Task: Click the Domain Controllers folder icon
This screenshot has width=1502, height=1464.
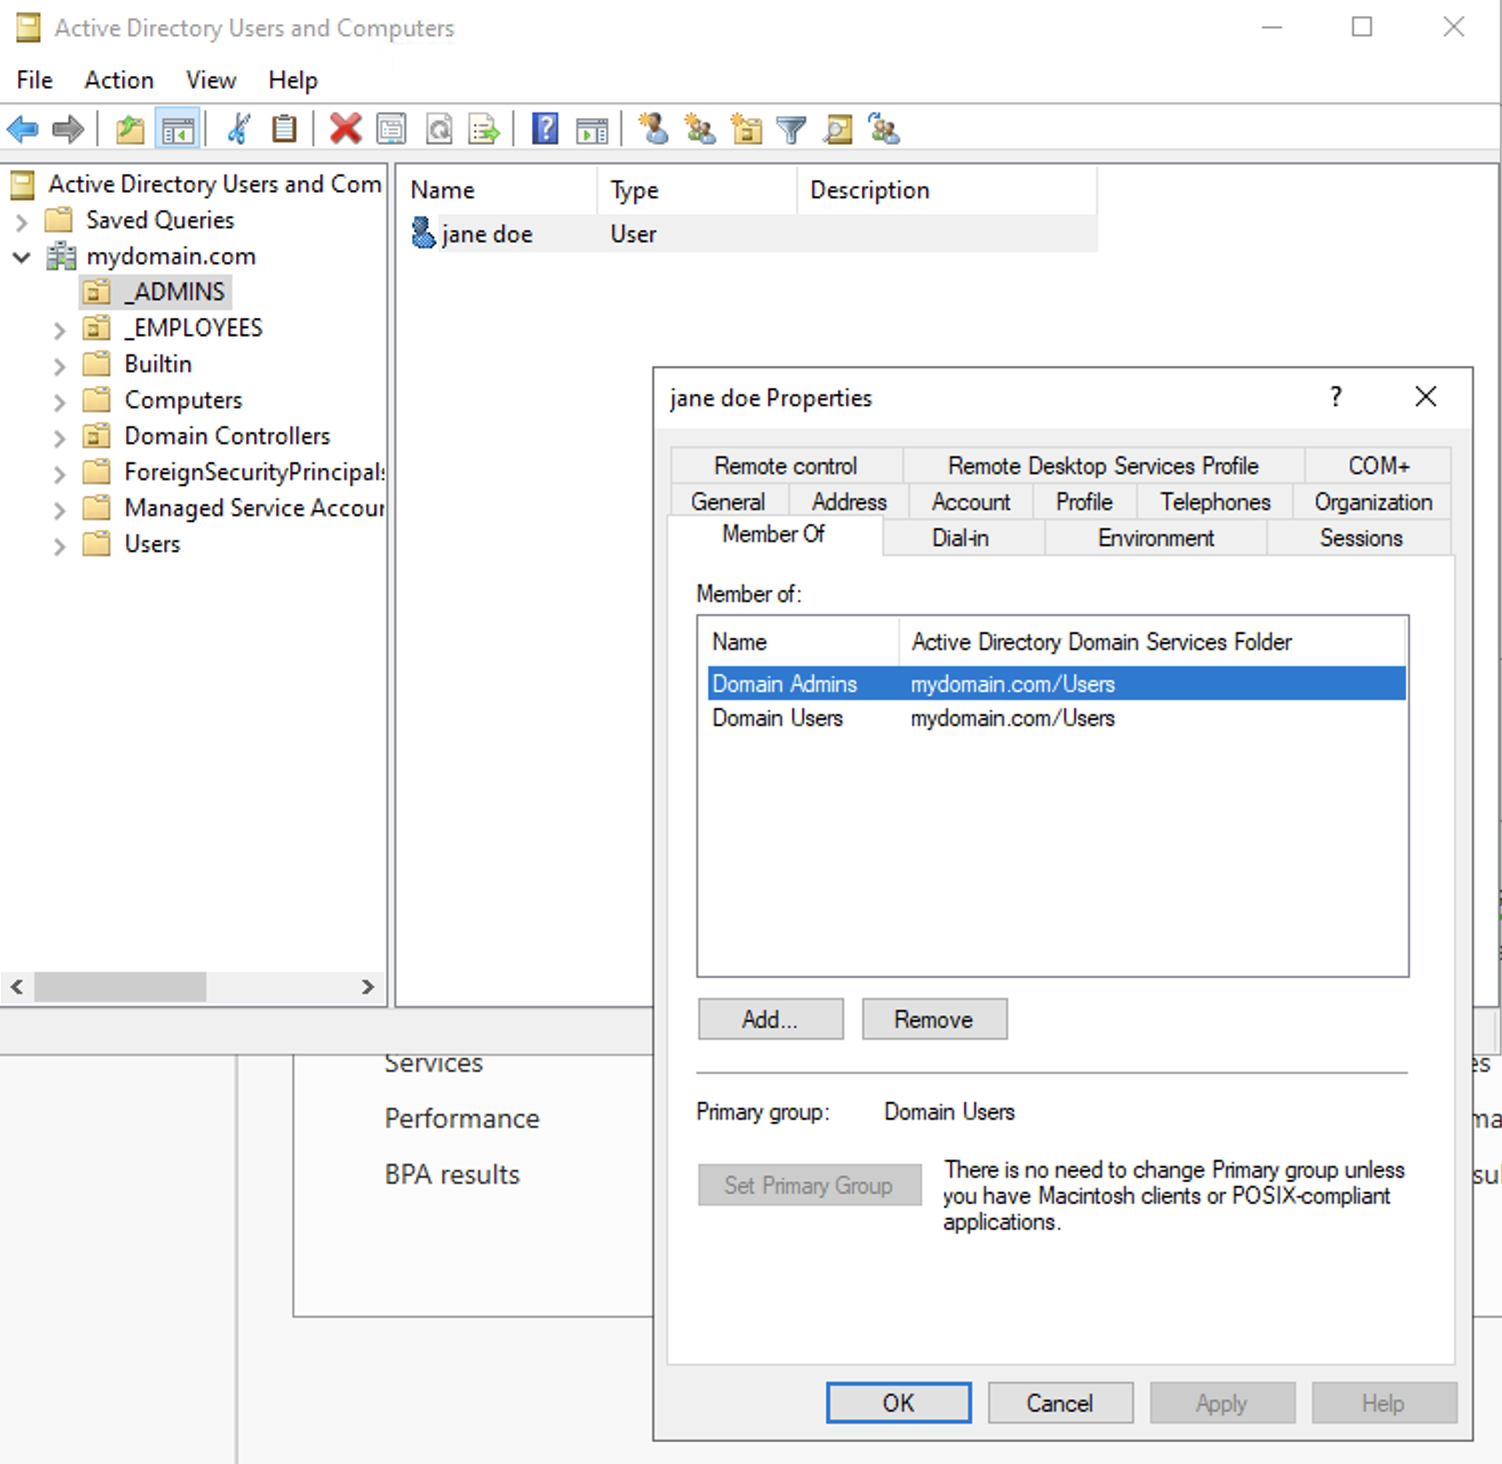Action: 97,436
